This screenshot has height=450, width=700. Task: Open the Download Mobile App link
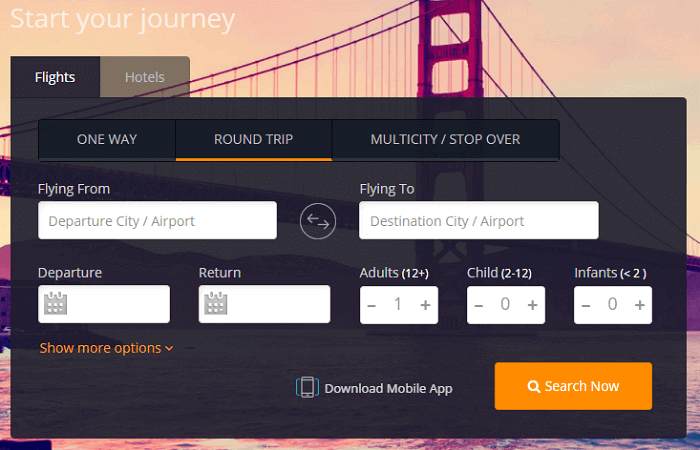388,388
